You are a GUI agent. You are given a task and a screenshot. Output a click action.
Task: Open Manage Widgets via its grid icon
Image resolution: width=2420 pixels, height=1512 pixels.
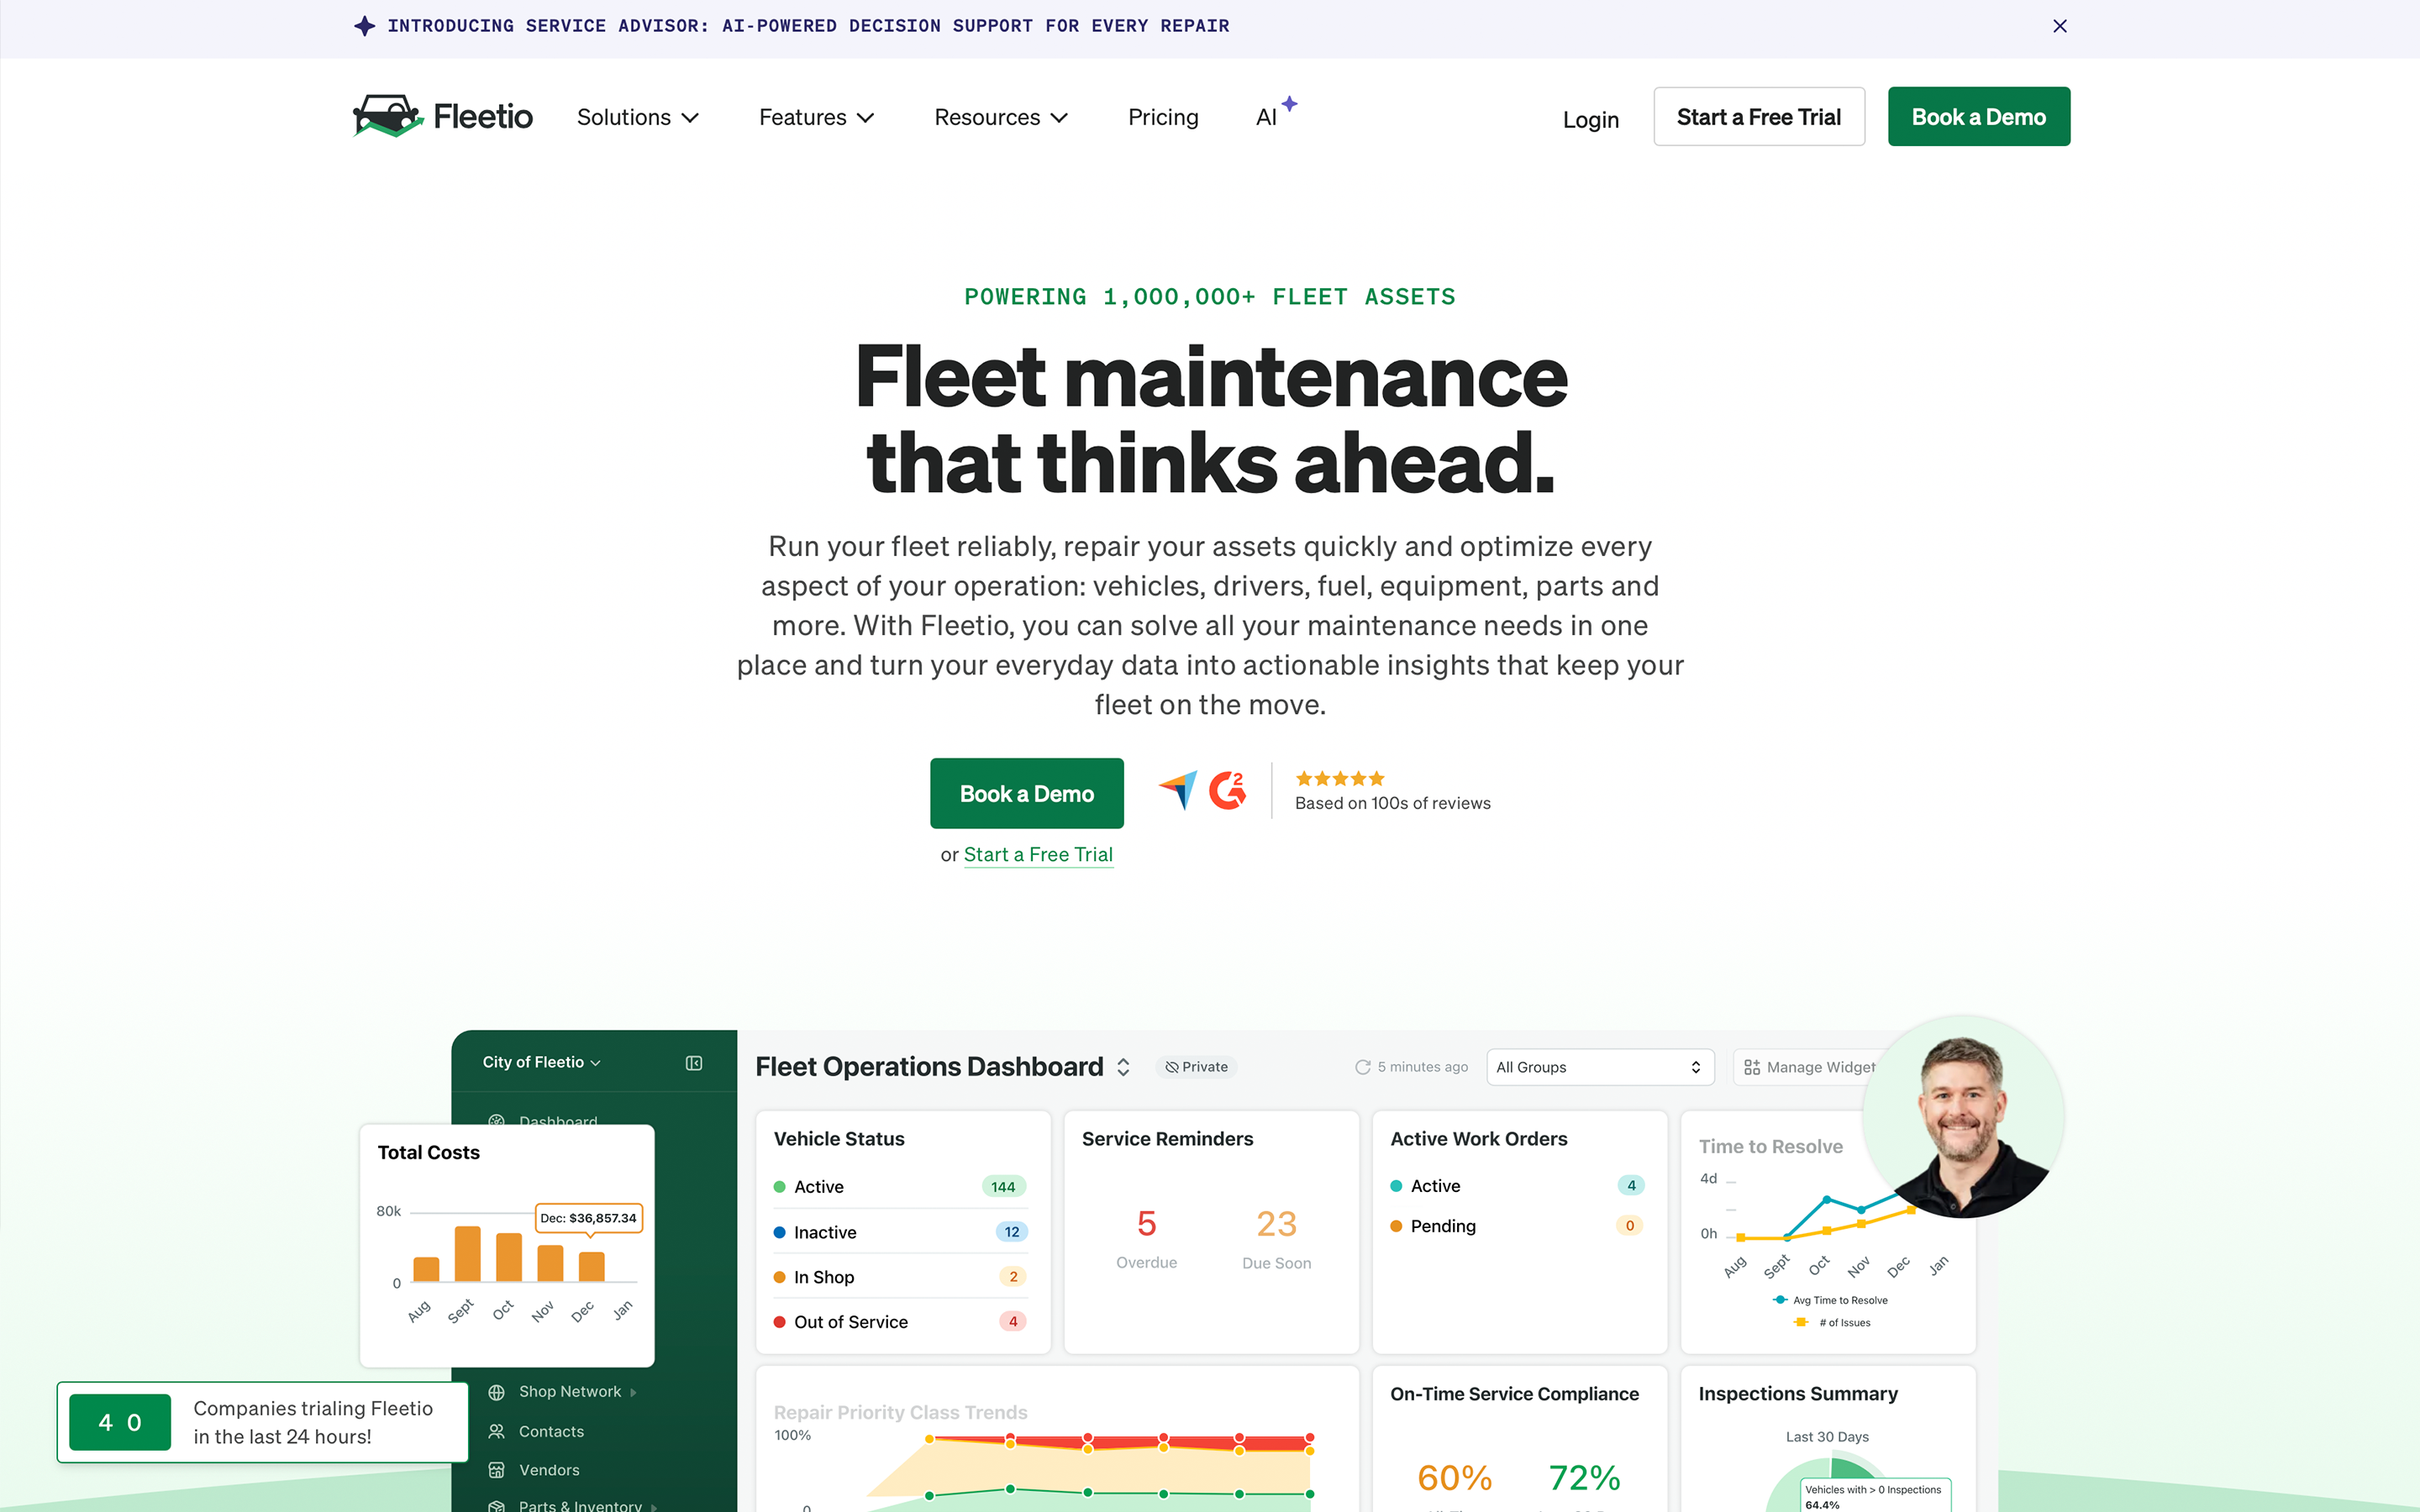point(1752,1067)
